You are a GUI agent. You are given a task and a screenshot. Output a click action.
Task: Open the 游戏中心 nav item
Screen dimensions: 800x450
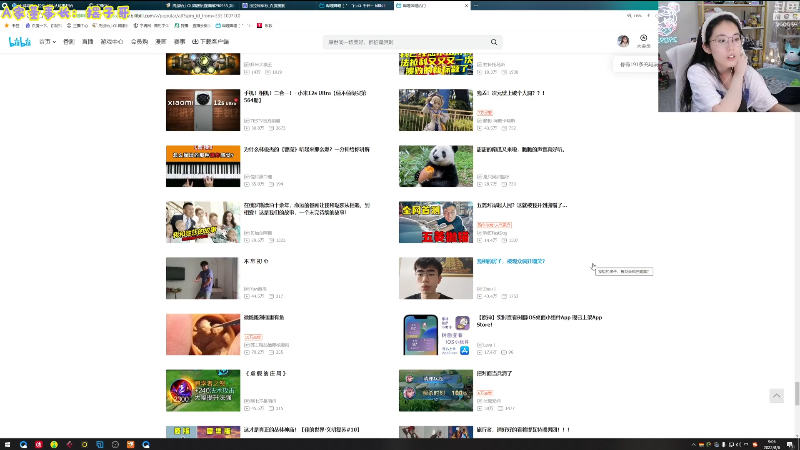tap(112, 42)
